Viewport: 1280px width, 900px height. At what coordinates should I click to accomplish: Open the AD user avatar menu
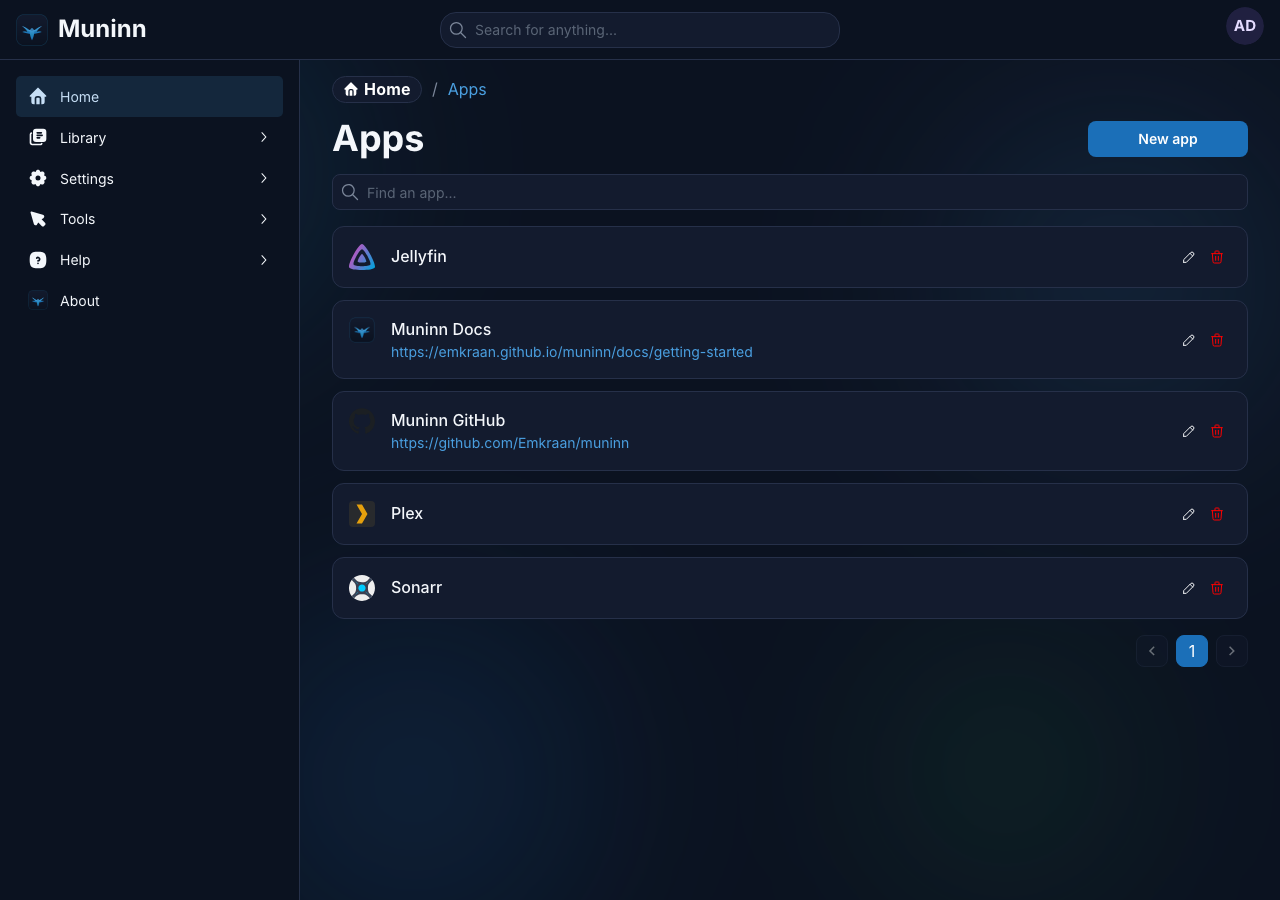click(x=1245, y=26)
